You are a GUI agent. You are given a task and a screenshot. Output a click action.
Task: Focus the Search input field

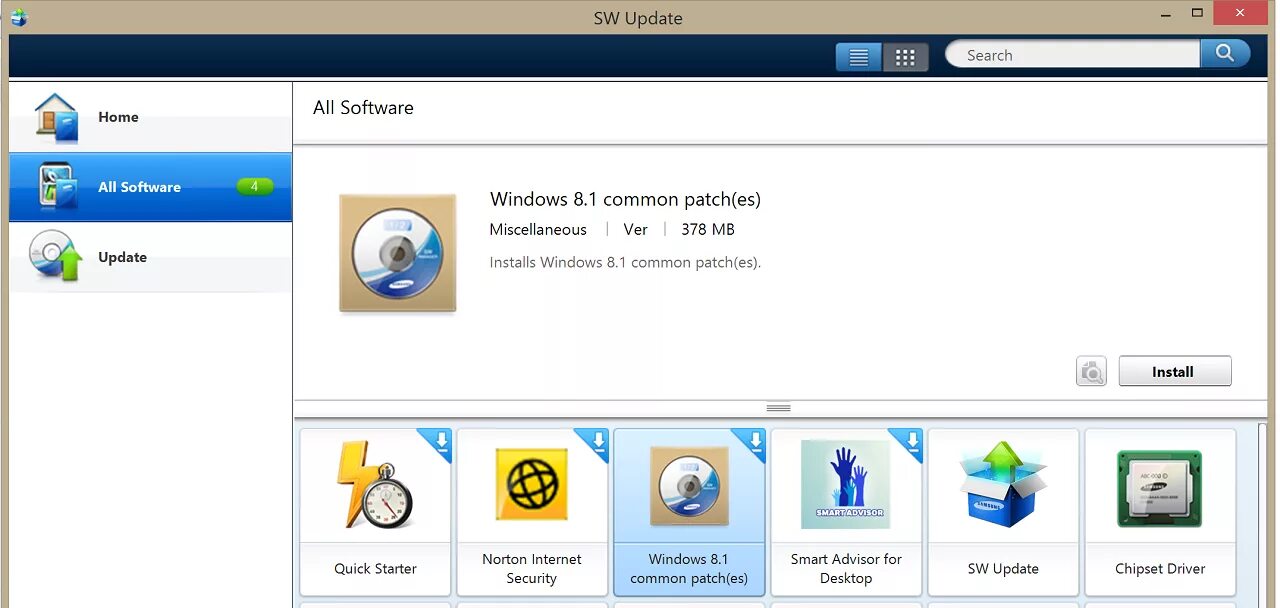click(1072, 54)
